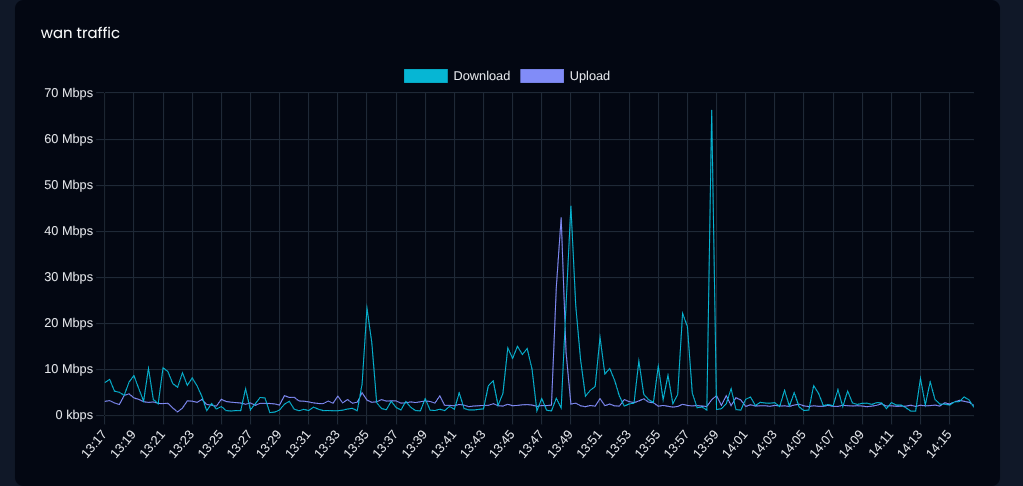Click the download spike peak at 13:35
This screenshot has width=1023, height=486.
point(367,306)
